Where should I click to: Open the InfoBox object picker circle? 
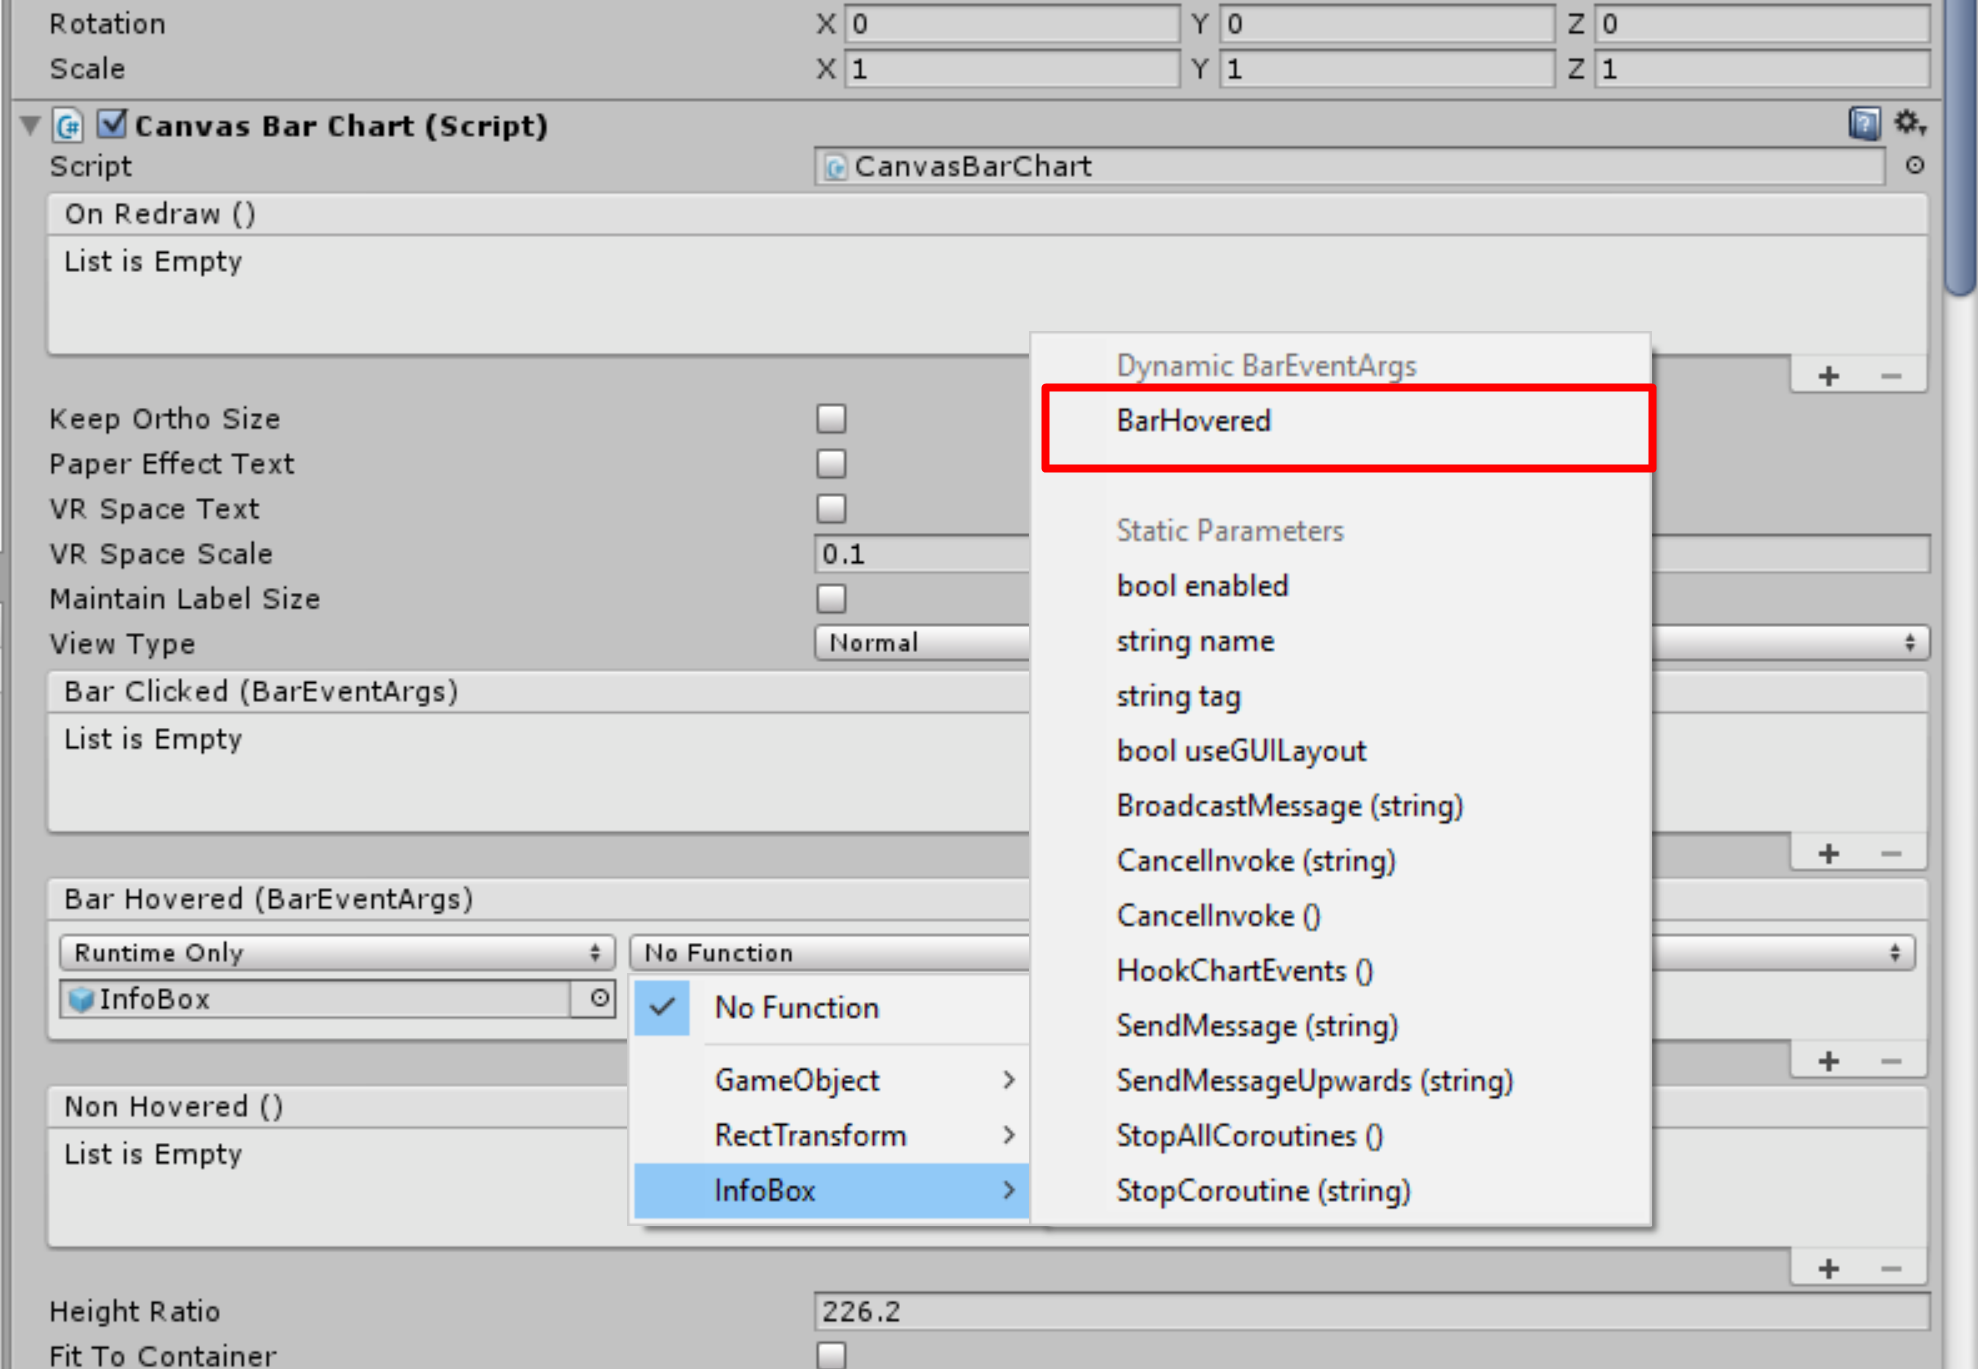click(599, 998)
